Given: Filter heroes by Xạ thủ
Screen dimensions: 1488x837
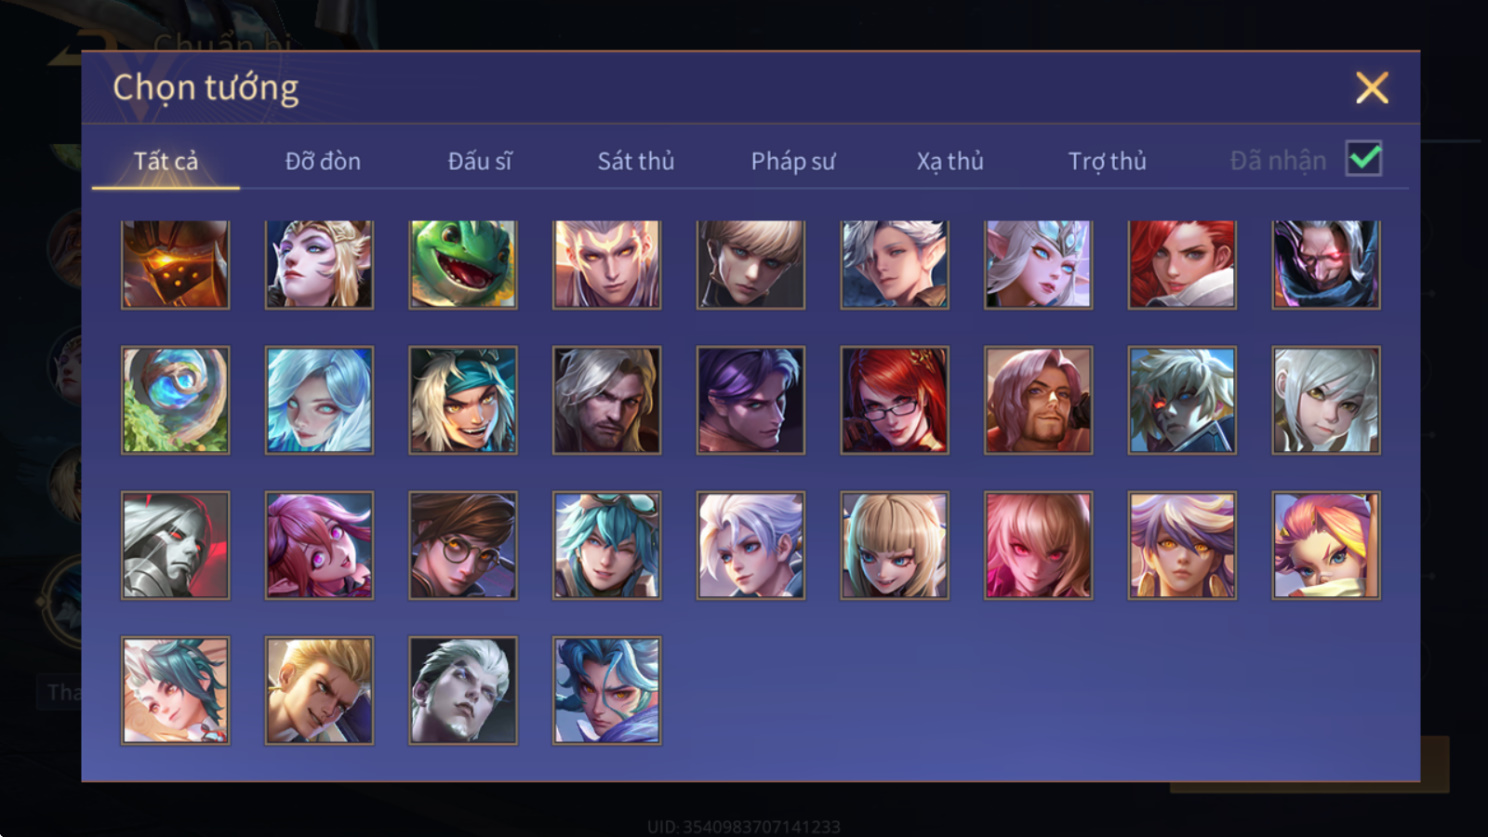Looking at the screenshot, I should click(x=950, y=161).
